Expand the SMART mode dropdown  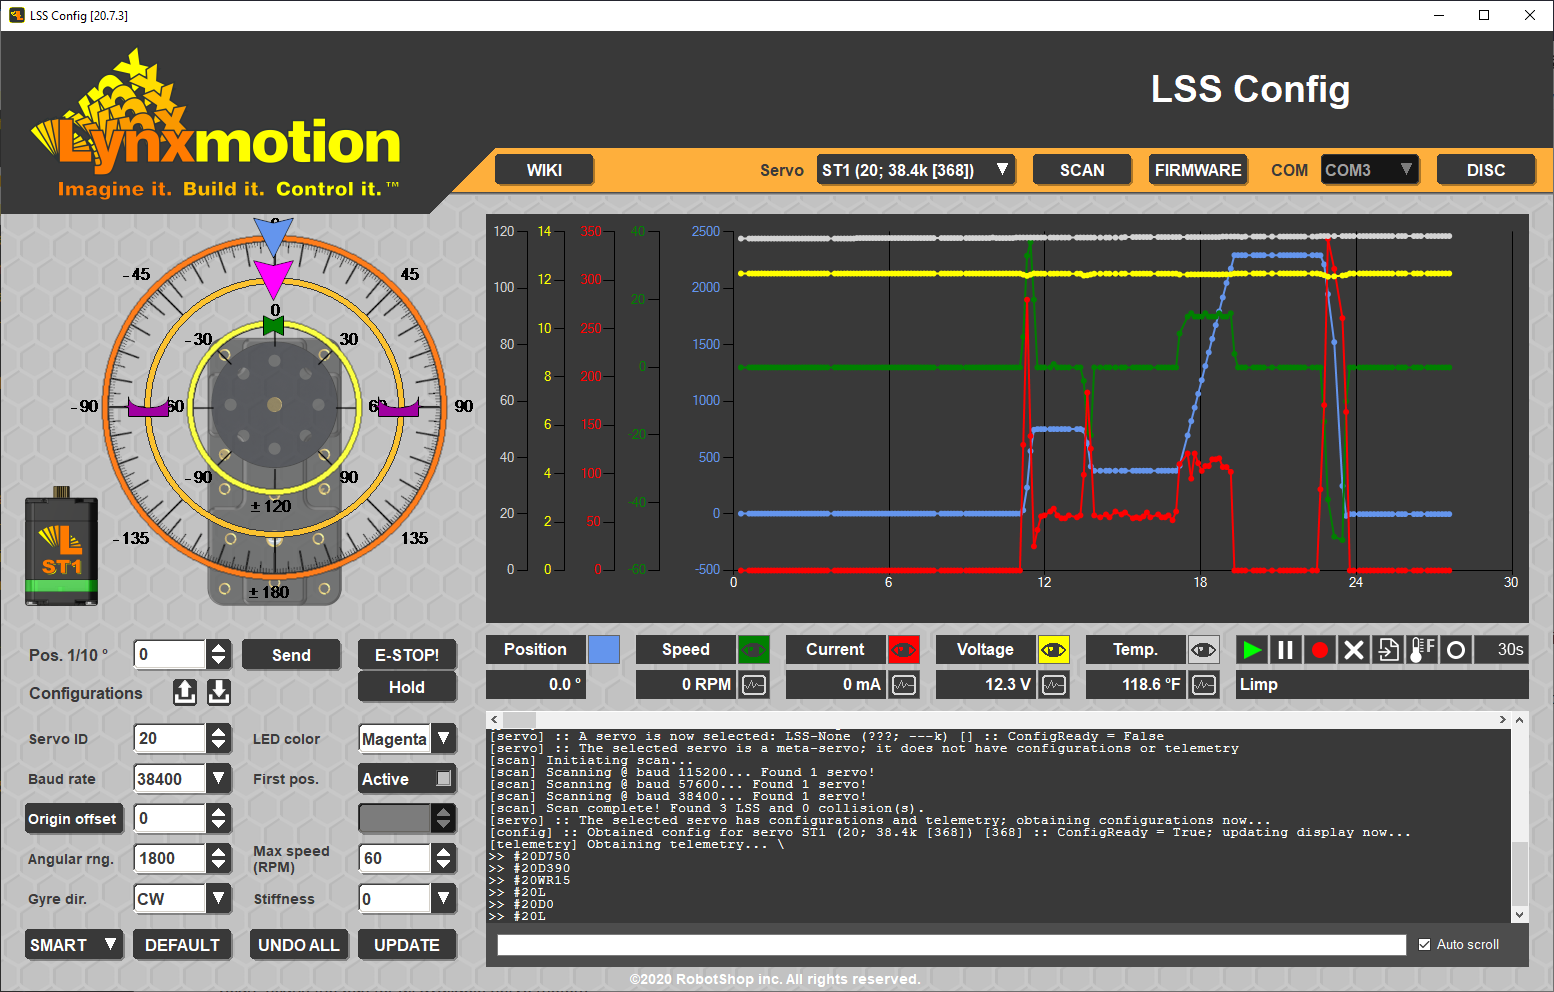[75, 945]
